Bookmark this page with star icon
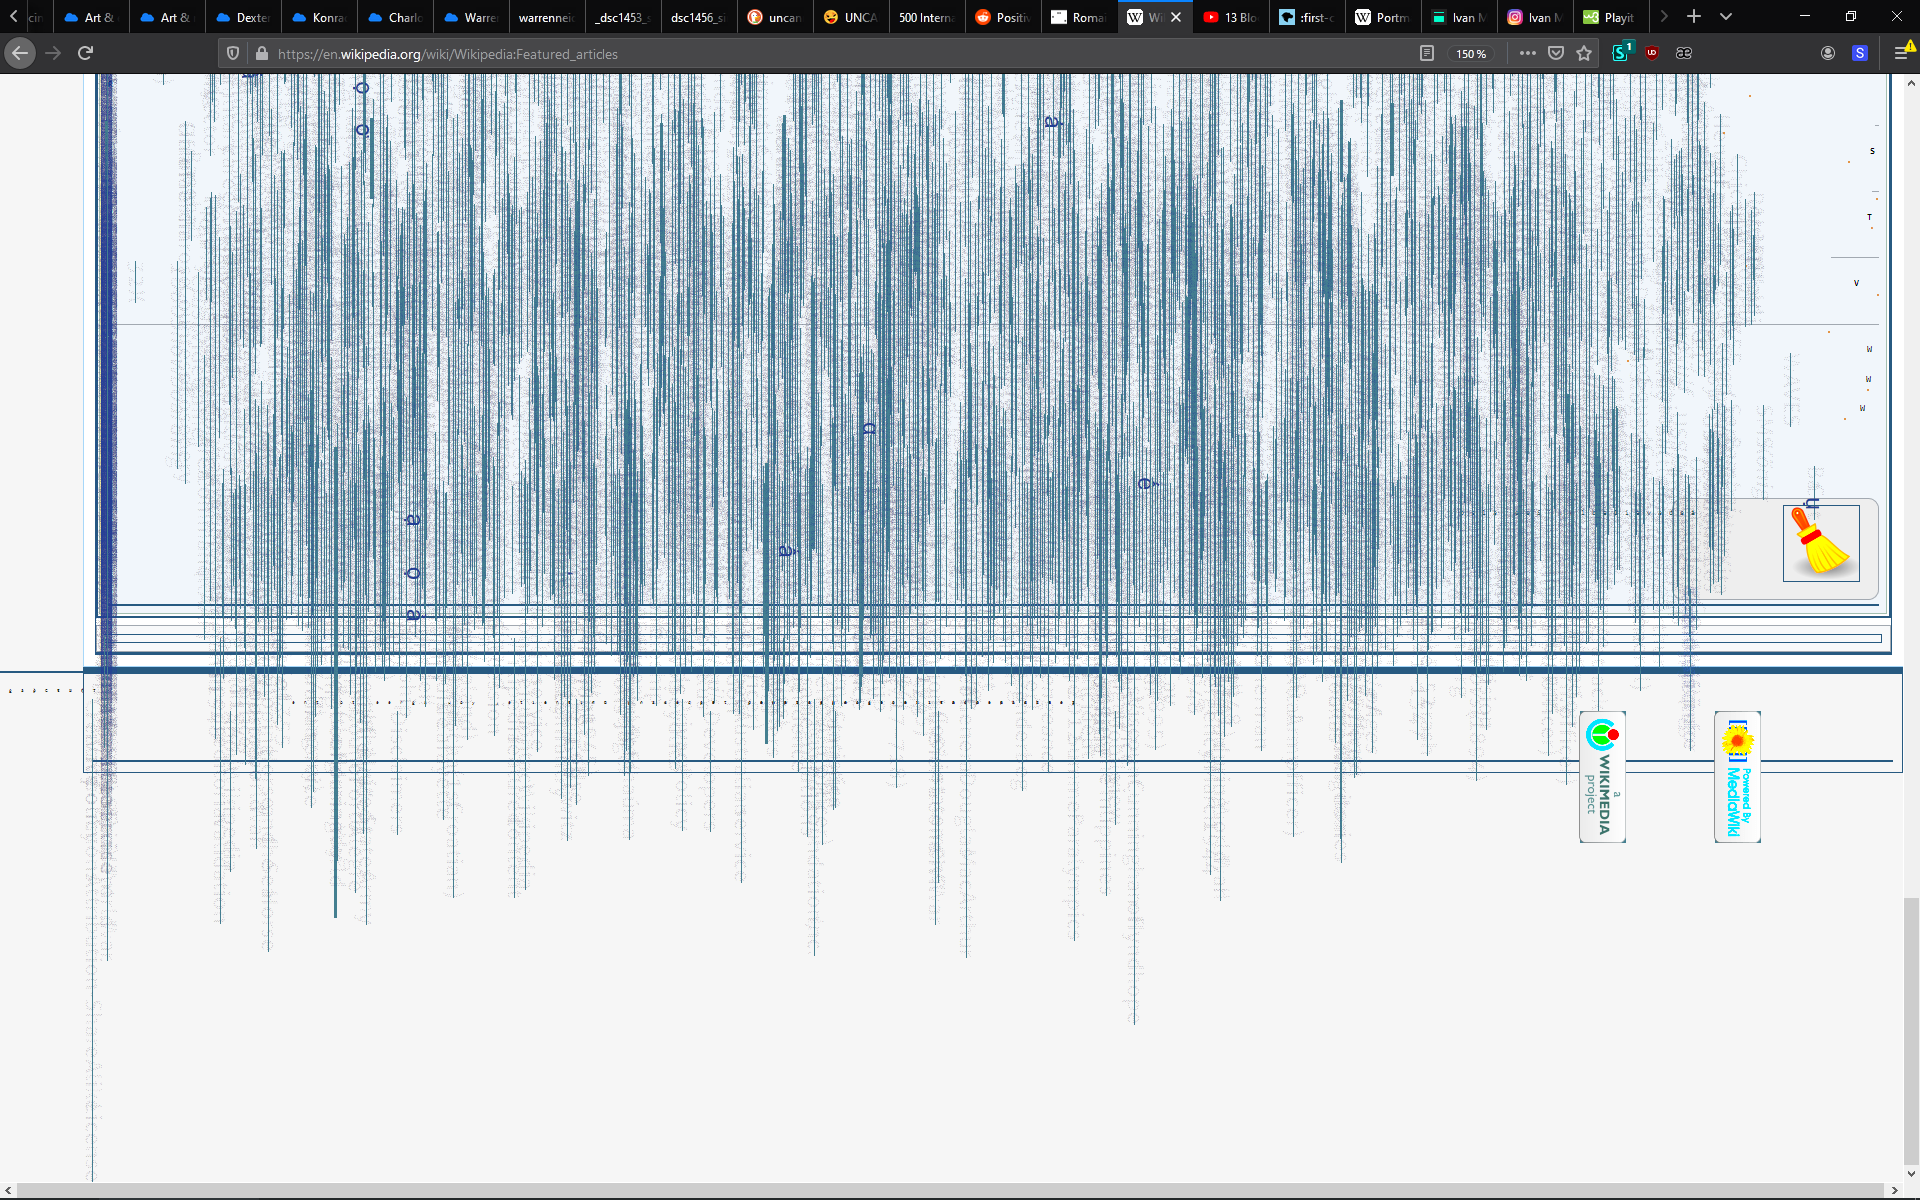 [1584, 54]
